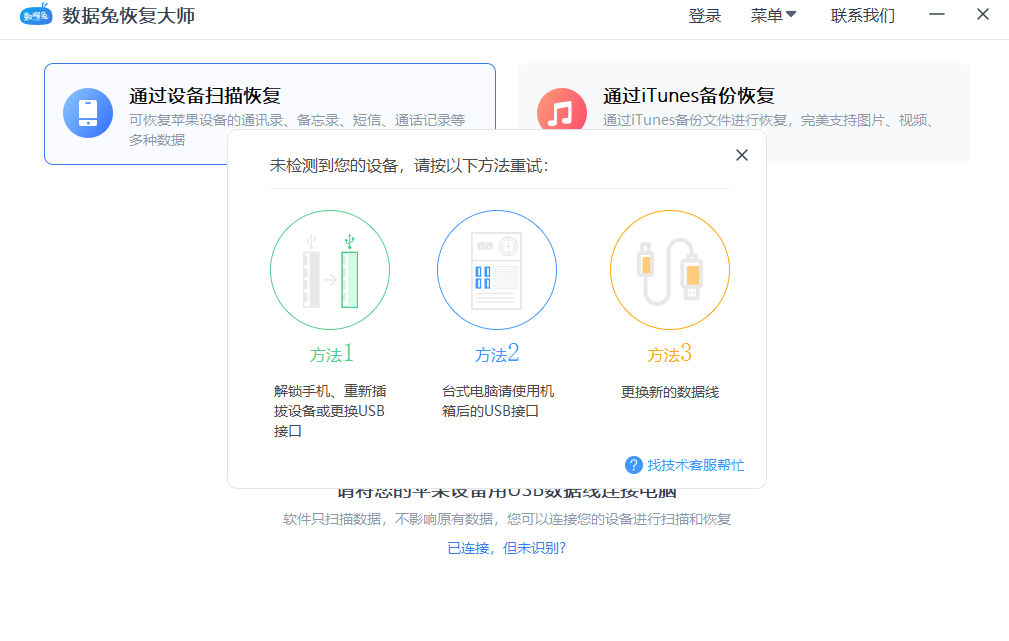The image size is (1009, 641).
Task: Click the green 方法1 label
Action: (x=331, y=354)
